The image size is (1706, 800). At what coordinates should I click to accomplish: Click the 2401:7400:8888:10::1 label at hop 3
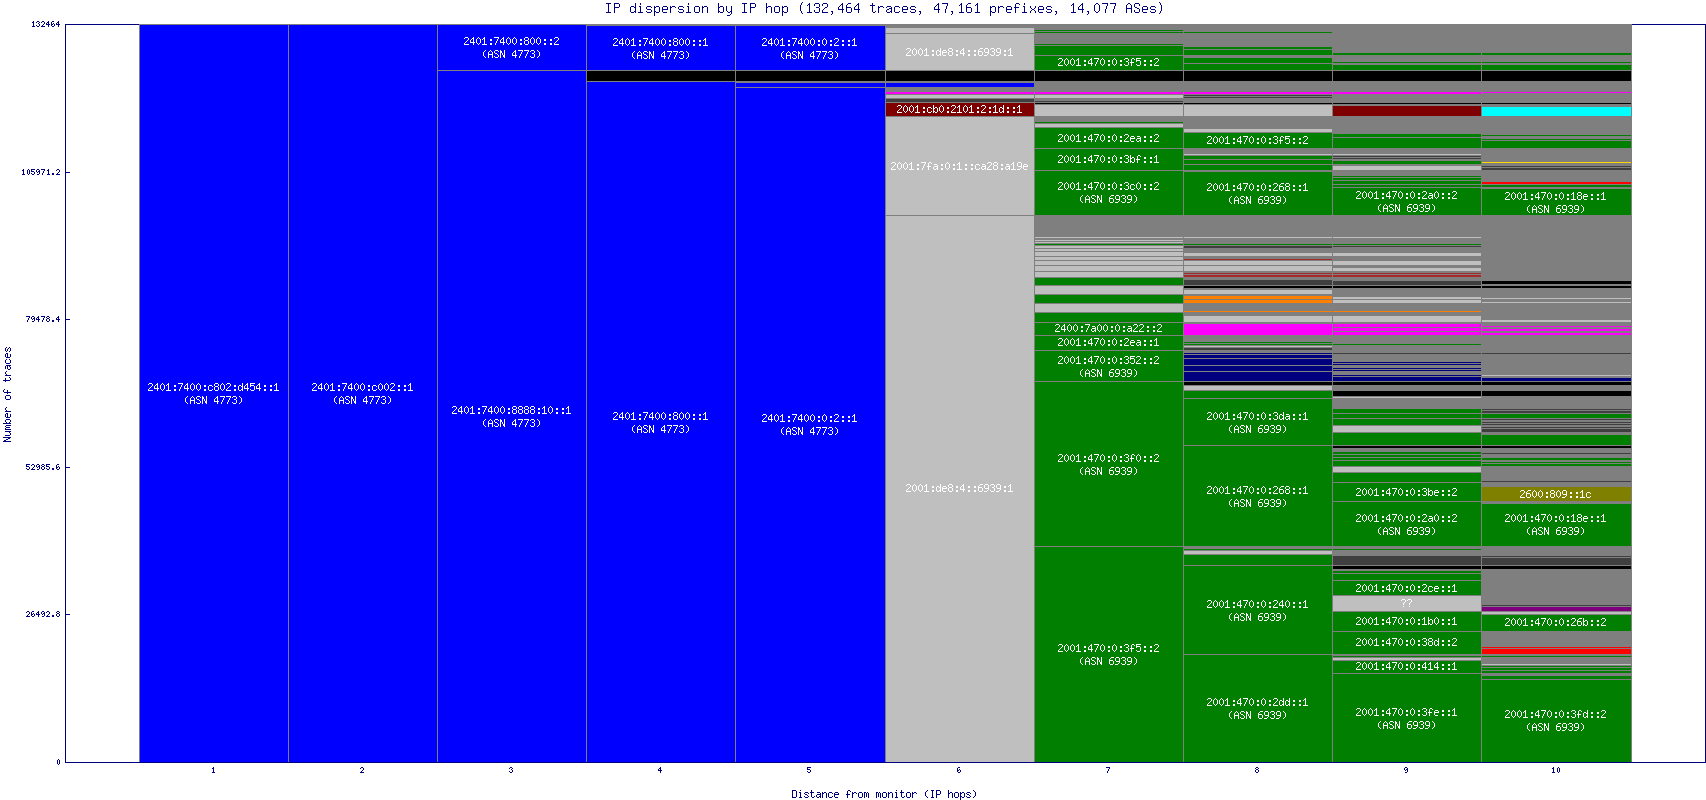[x=511, y=410]
